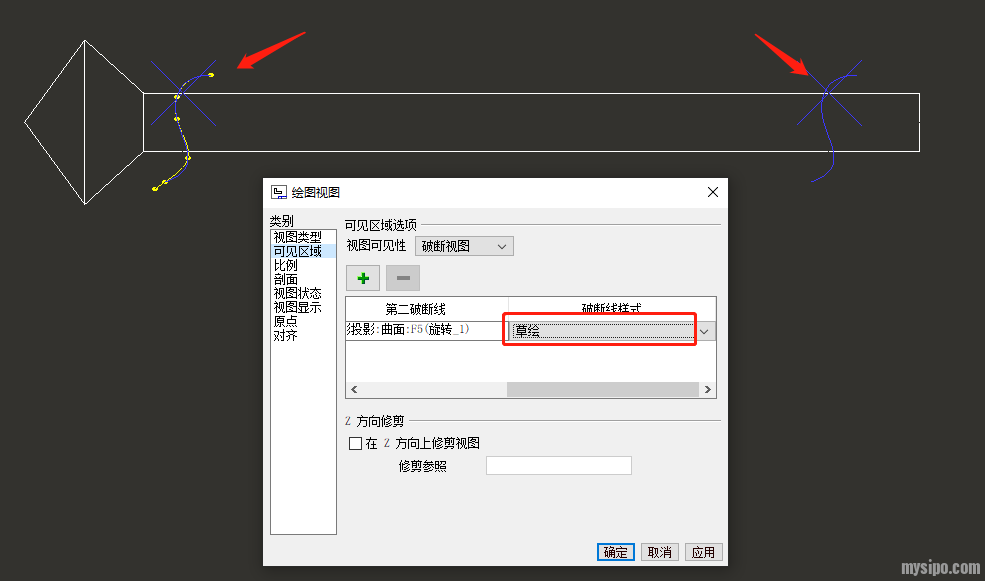Click the horizontal scrollbar thumb in the table

click(x=603, y=390)
